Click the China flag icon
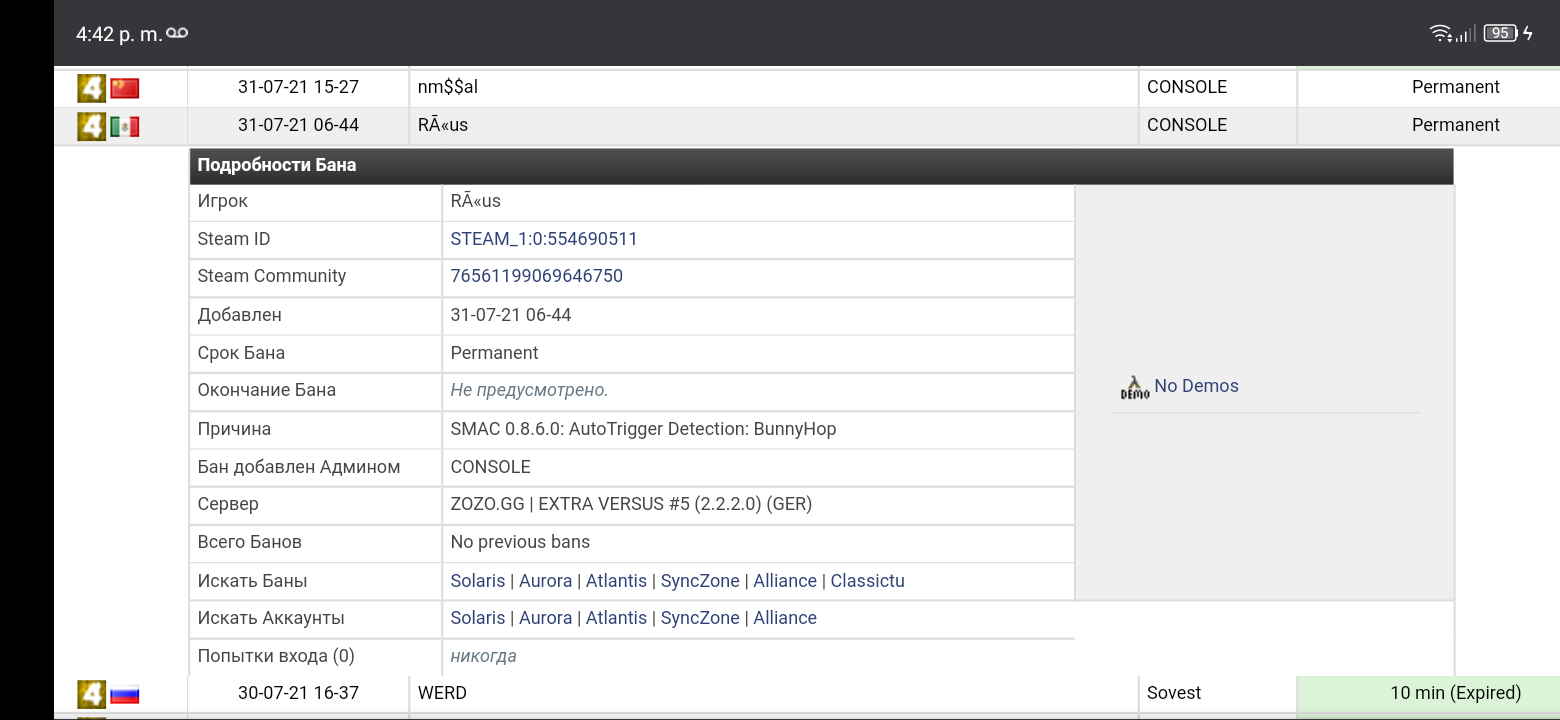This screenshot has height=720, width=1560. tap(125, 88)
